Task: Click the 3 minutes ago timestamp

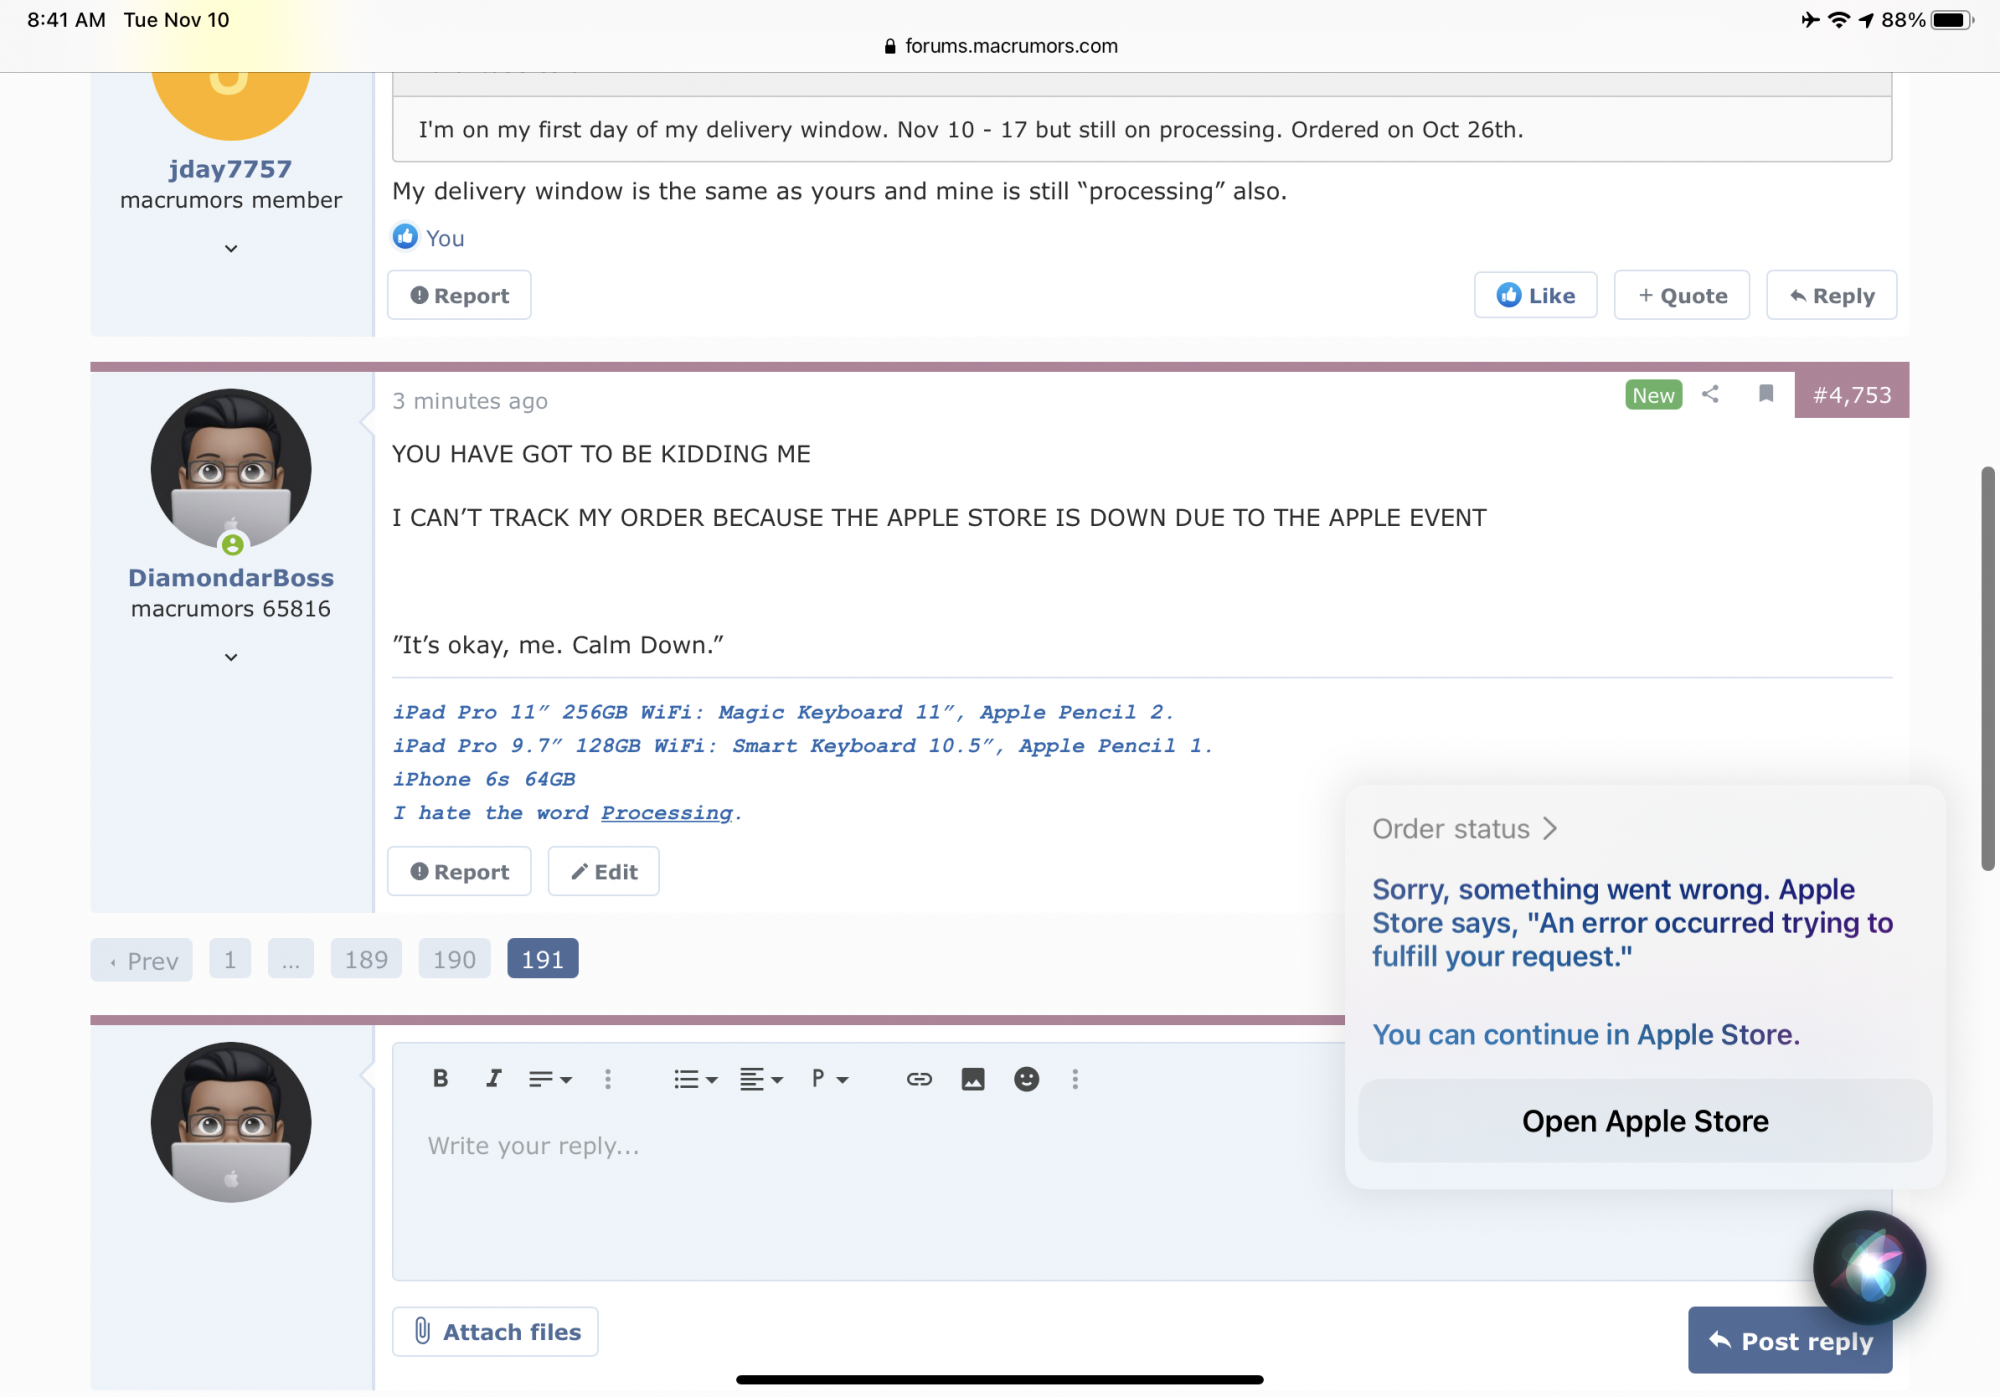Action: point(470,401)
